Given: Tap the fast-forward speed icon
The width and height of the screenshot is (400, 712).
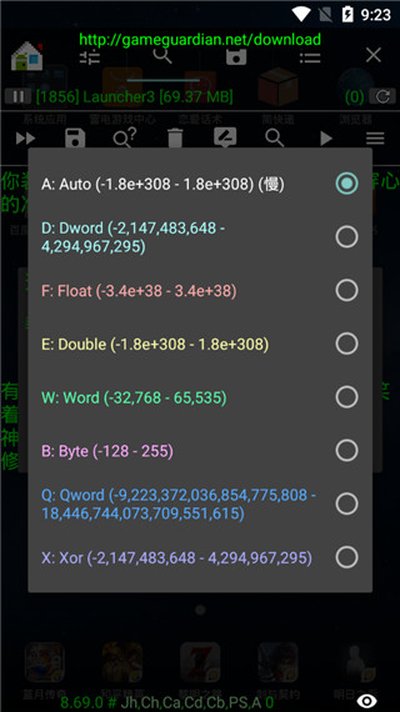Looking at the screenshot, I should [25, 138].
